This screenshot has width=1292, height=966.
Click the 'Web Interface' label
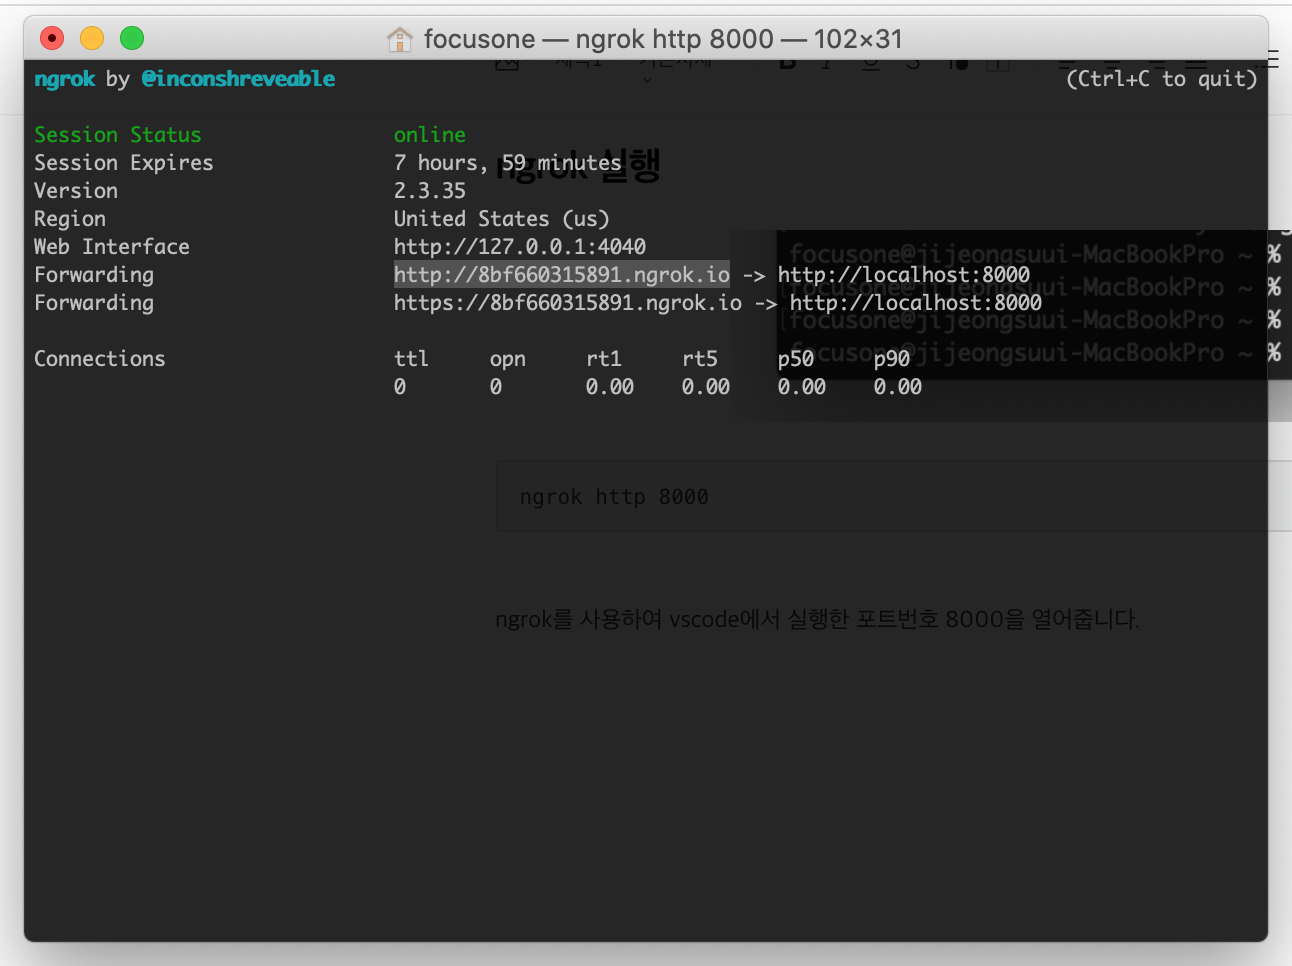pos(112,247)
